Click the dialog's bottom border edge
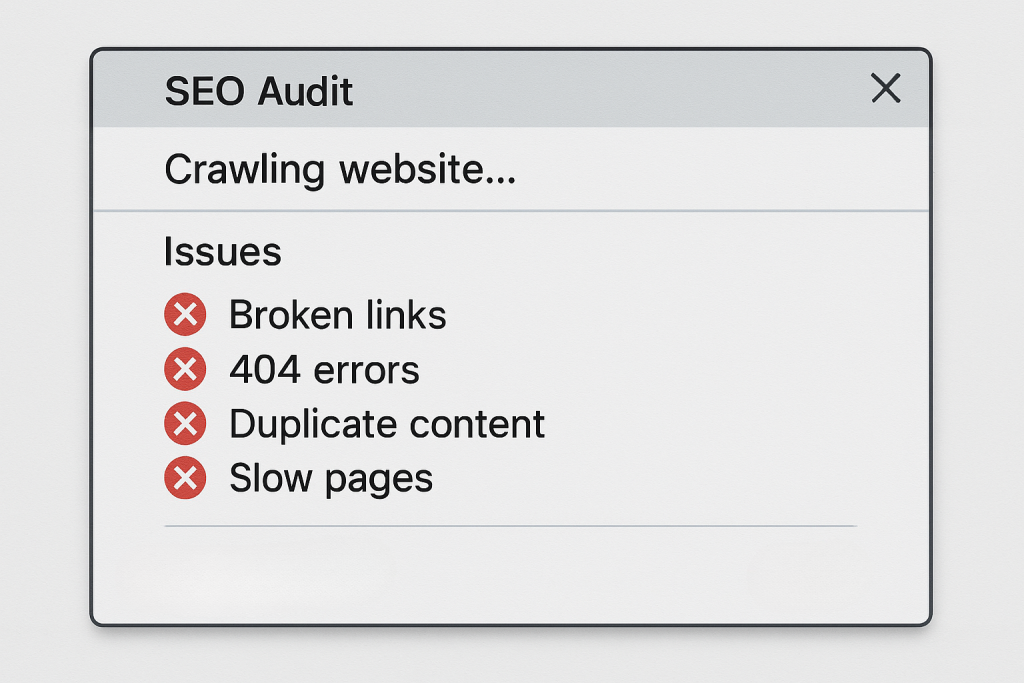The height and width of the screenshot is (683, 1024). [510, 624]
